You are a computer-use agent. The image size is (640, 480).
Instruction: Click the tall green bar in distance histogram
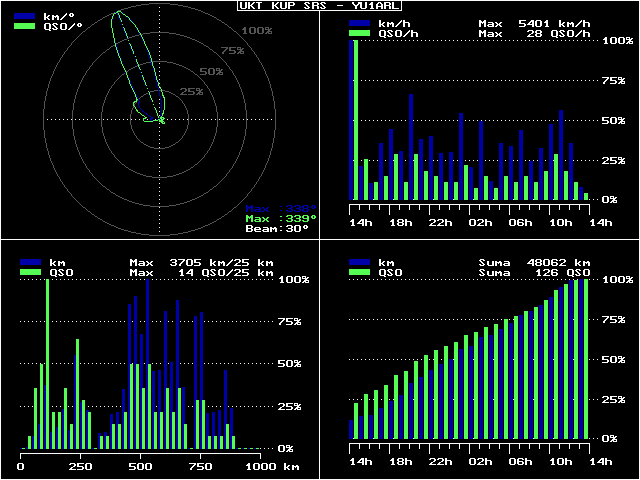pyautogui.click(x=47, y=365)
